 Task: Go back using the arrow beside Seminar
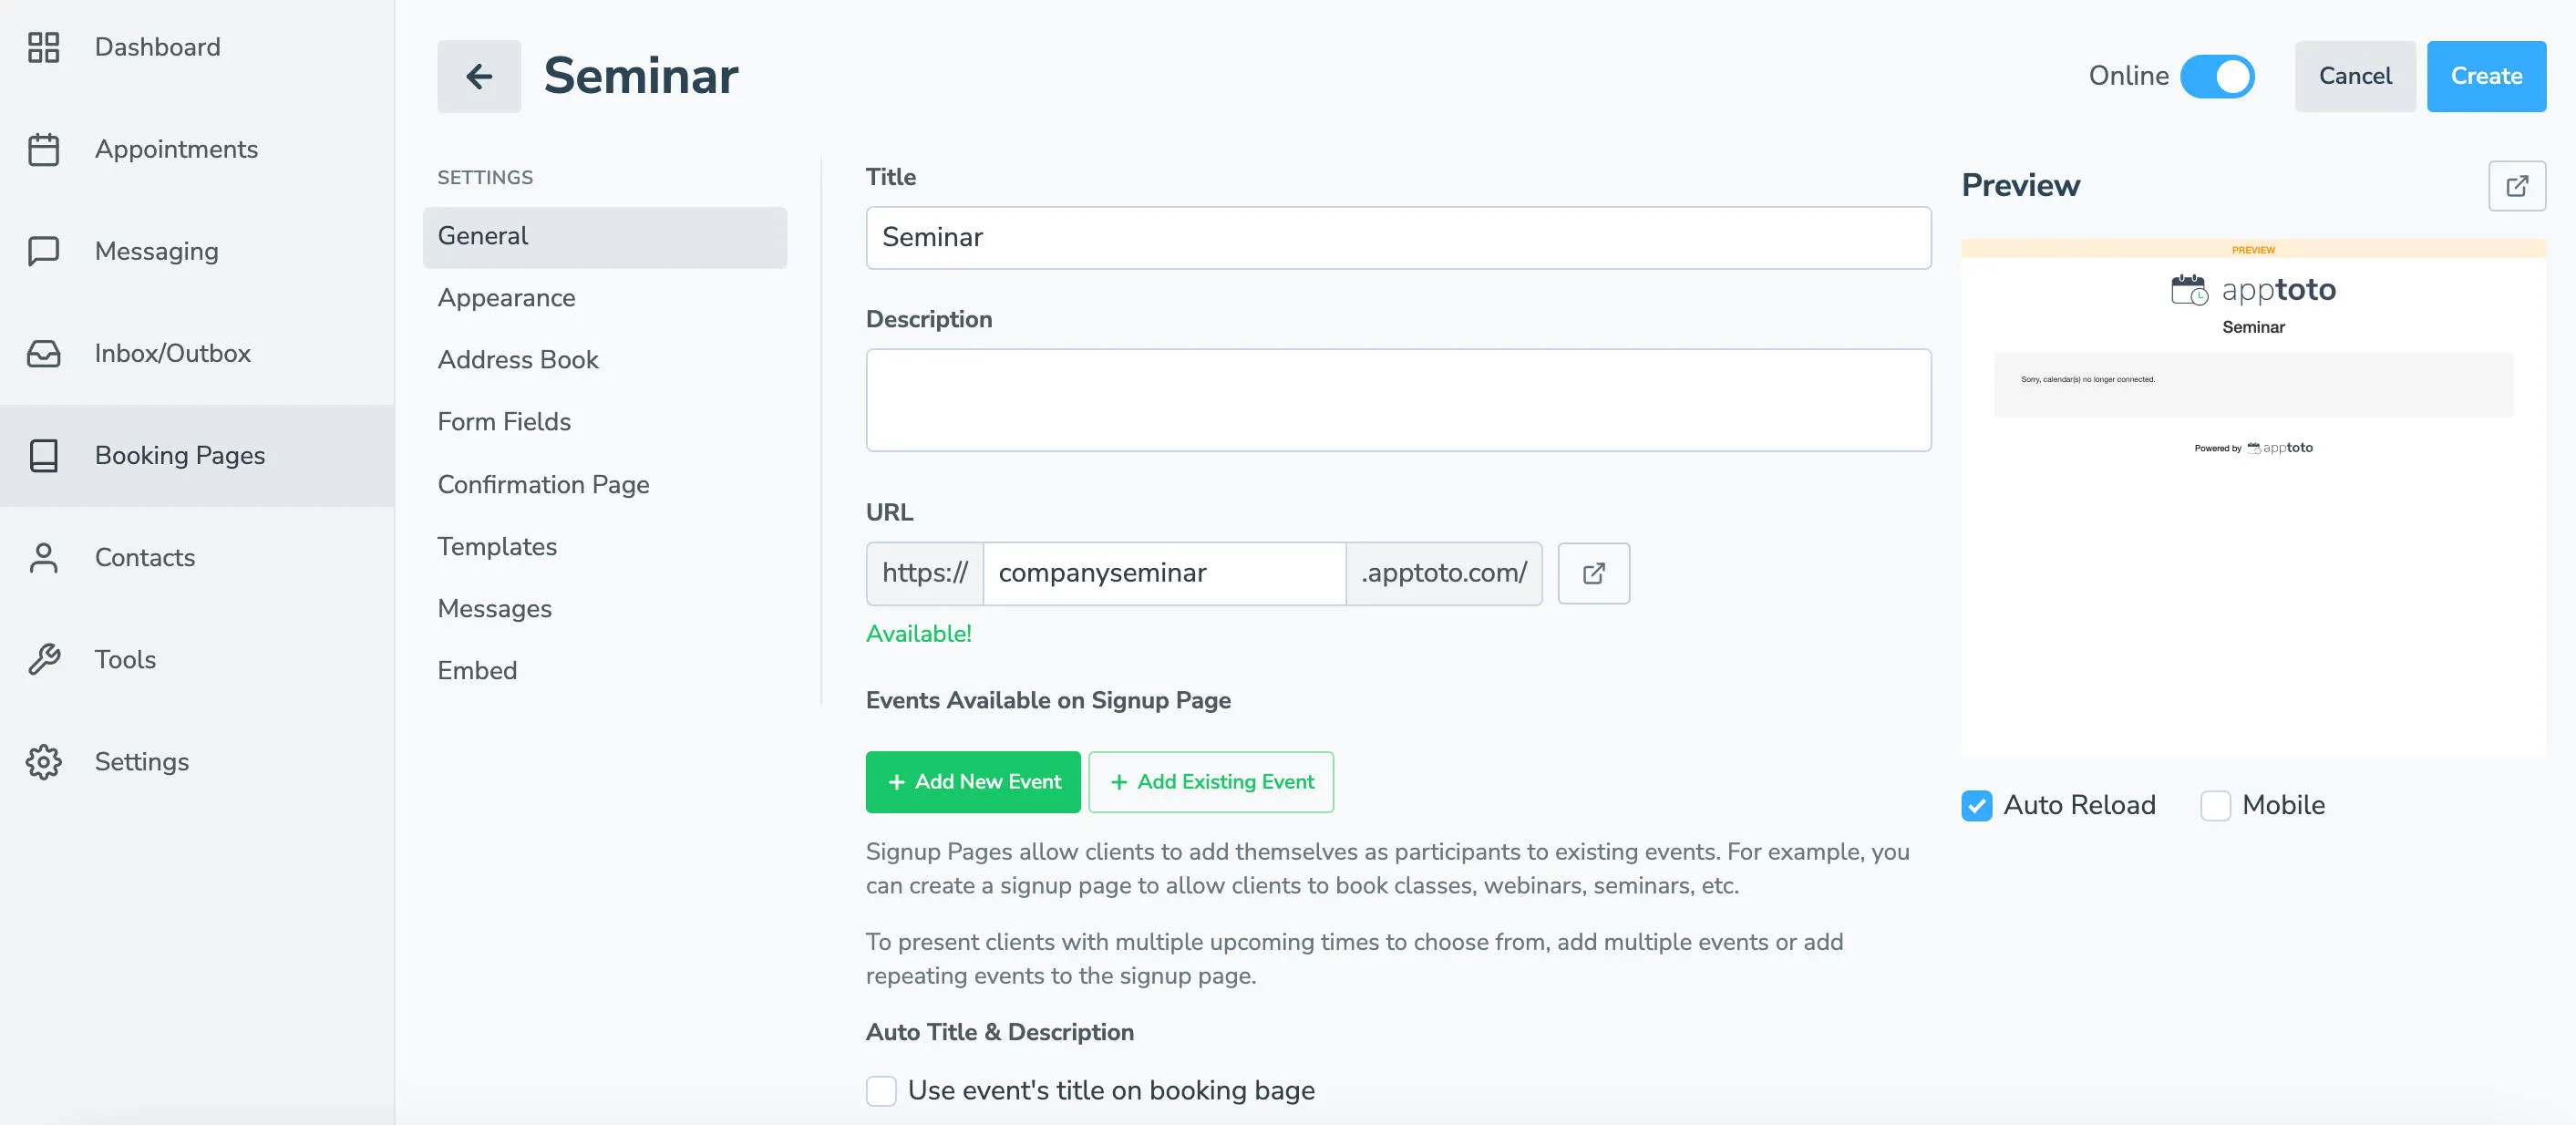pos(479,76)
